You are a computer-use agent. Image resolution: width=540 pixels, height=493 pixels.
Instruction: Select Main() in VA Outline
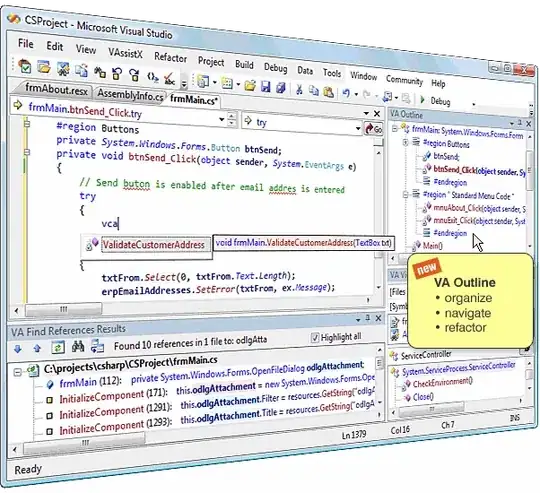[433, 245]
